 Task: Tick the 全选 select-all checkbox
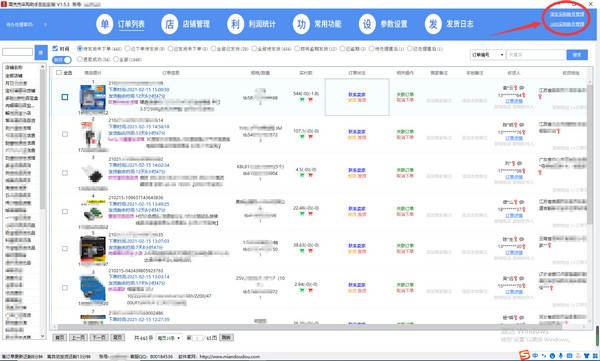point(59,72)
